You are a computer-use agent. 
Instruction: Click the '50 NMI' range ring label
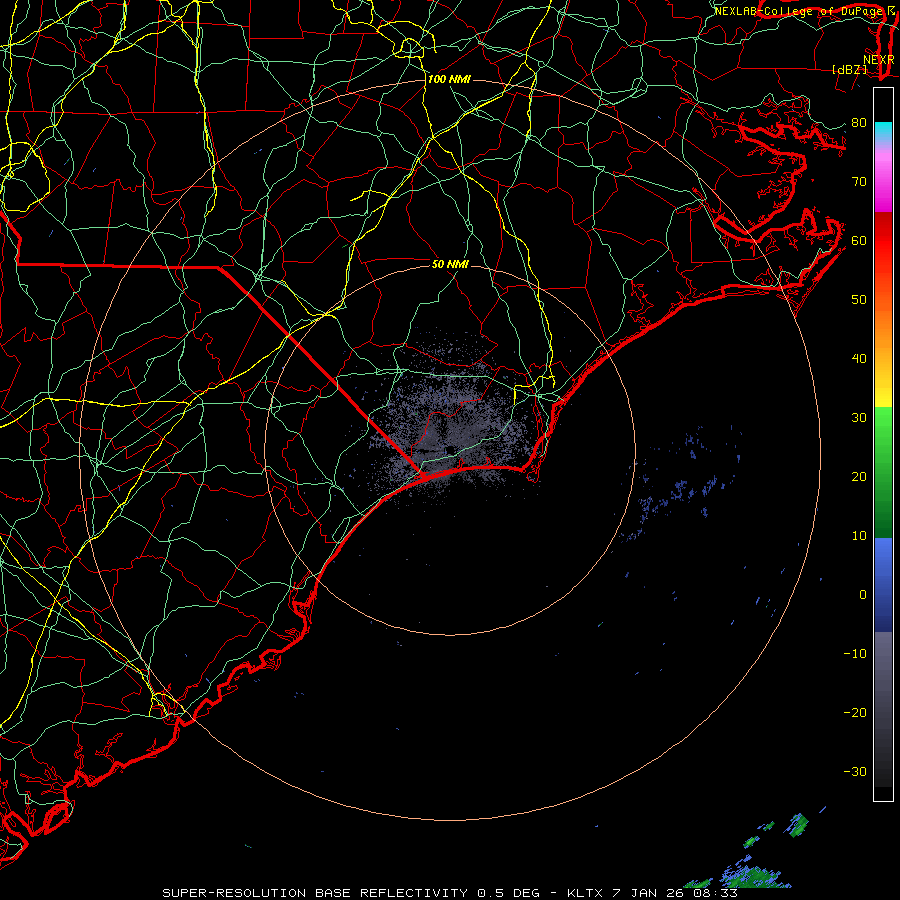click(450, 264)
